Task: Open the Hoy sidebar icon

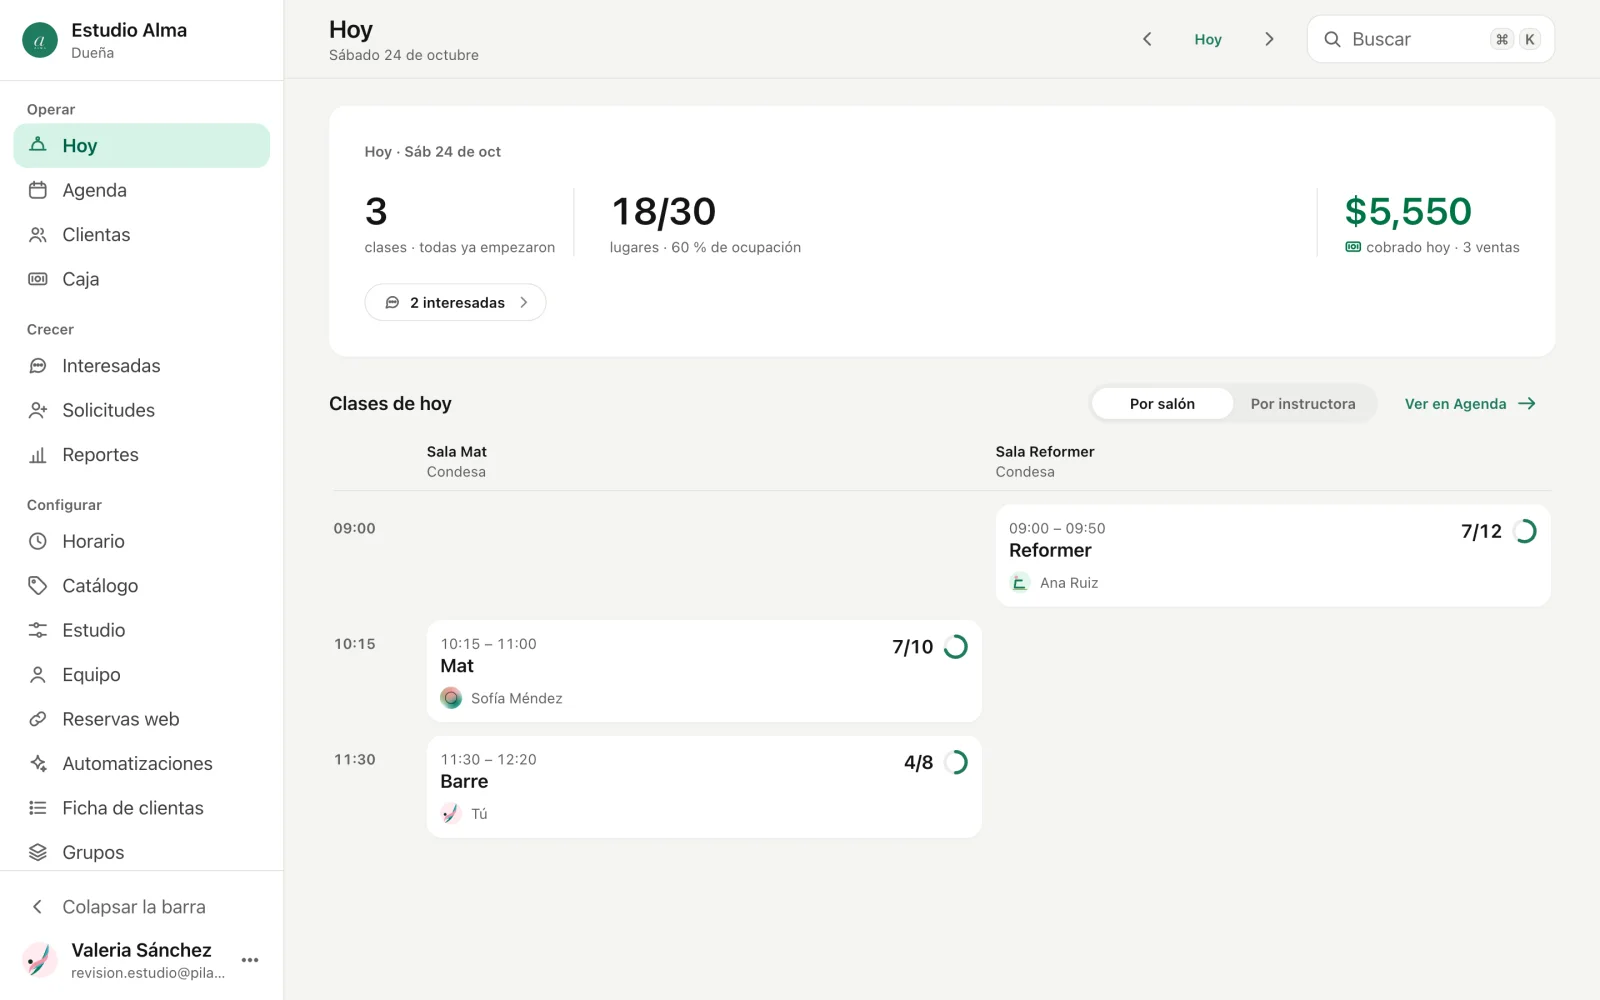Action: (x=38, y=145)
